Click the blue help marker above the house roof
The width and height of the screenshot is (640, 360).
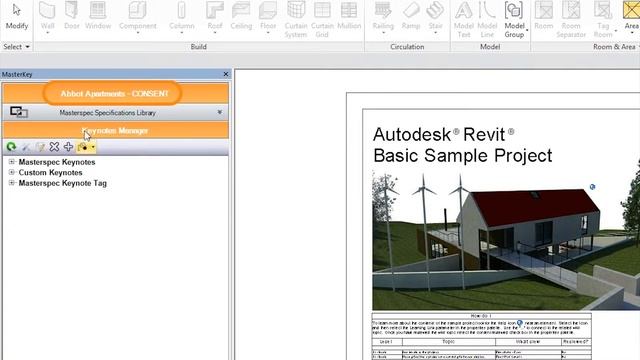tap(592, 187)
